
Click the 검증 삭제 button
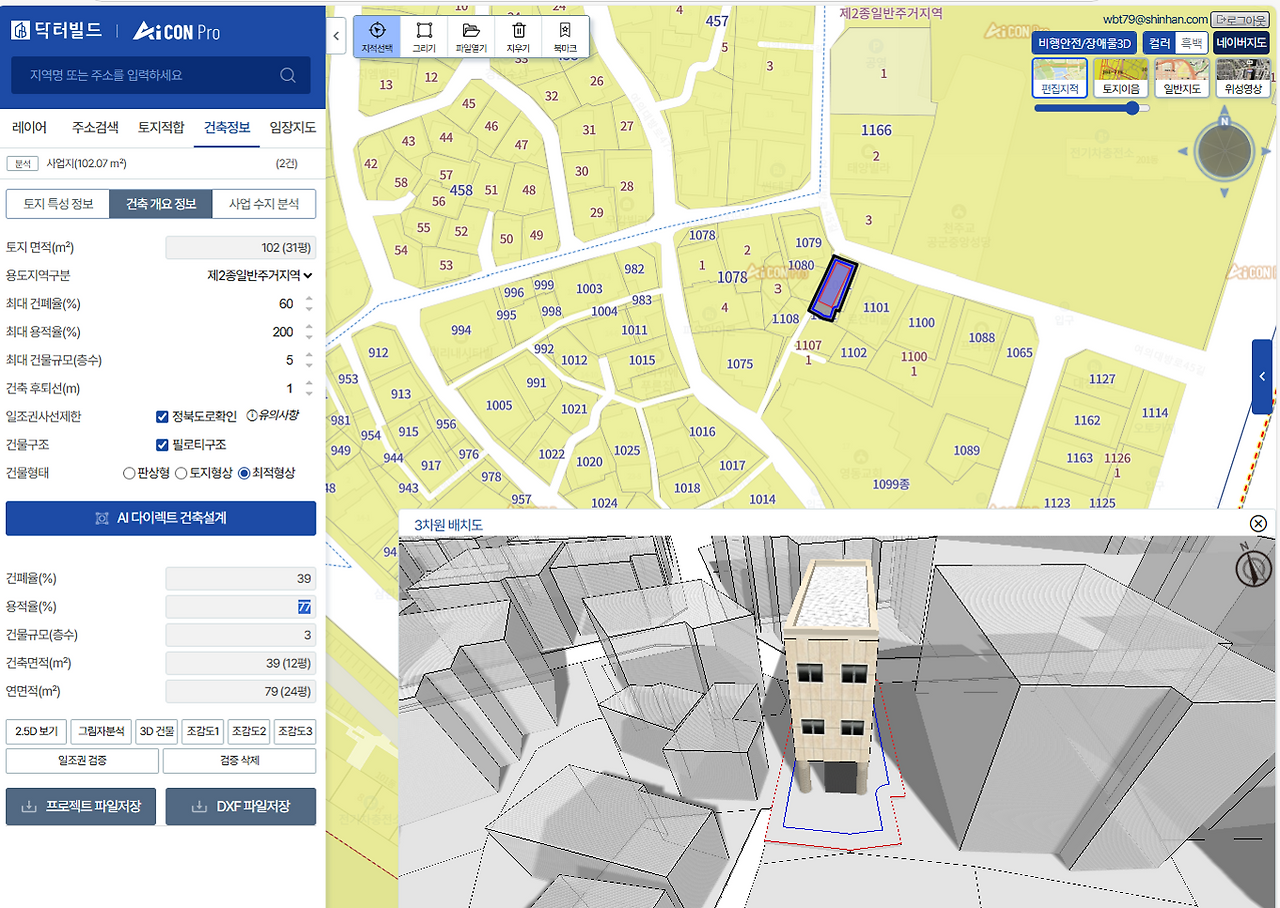239,761
